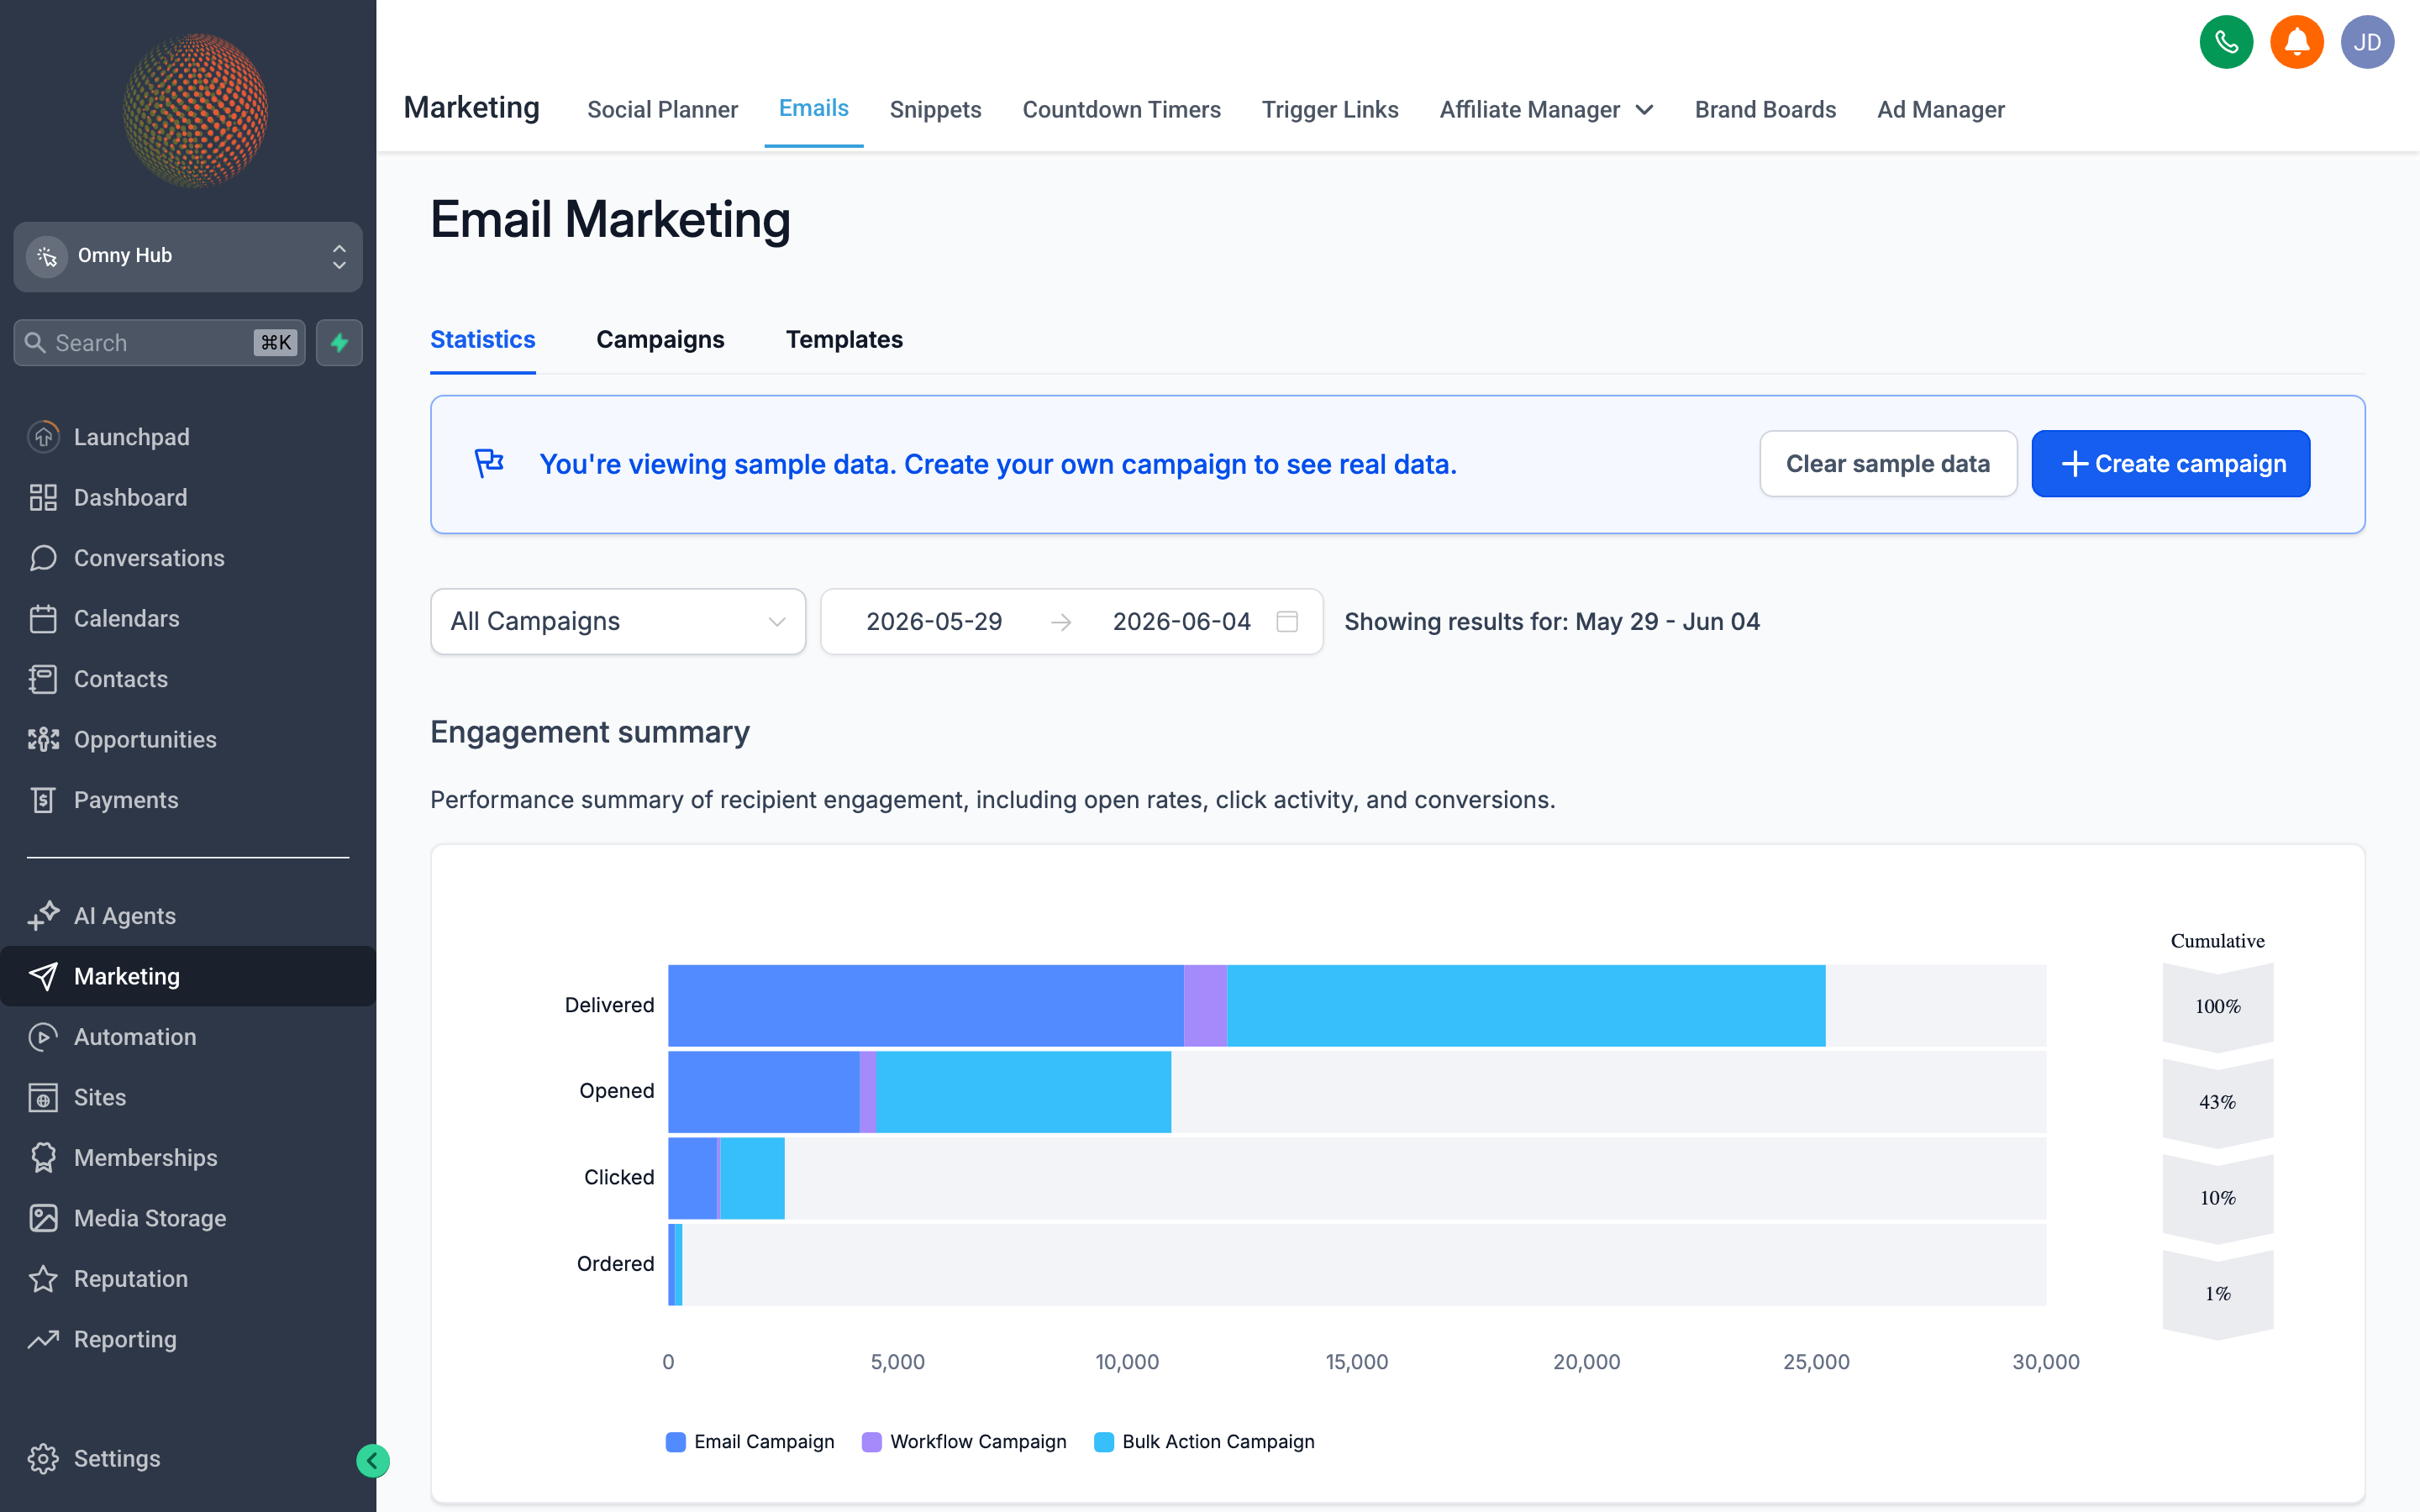Click the Opportunities icon in sidebar
Image resolution: width=2420 pixels, height=1512 pixels.
tap(43, 740)
